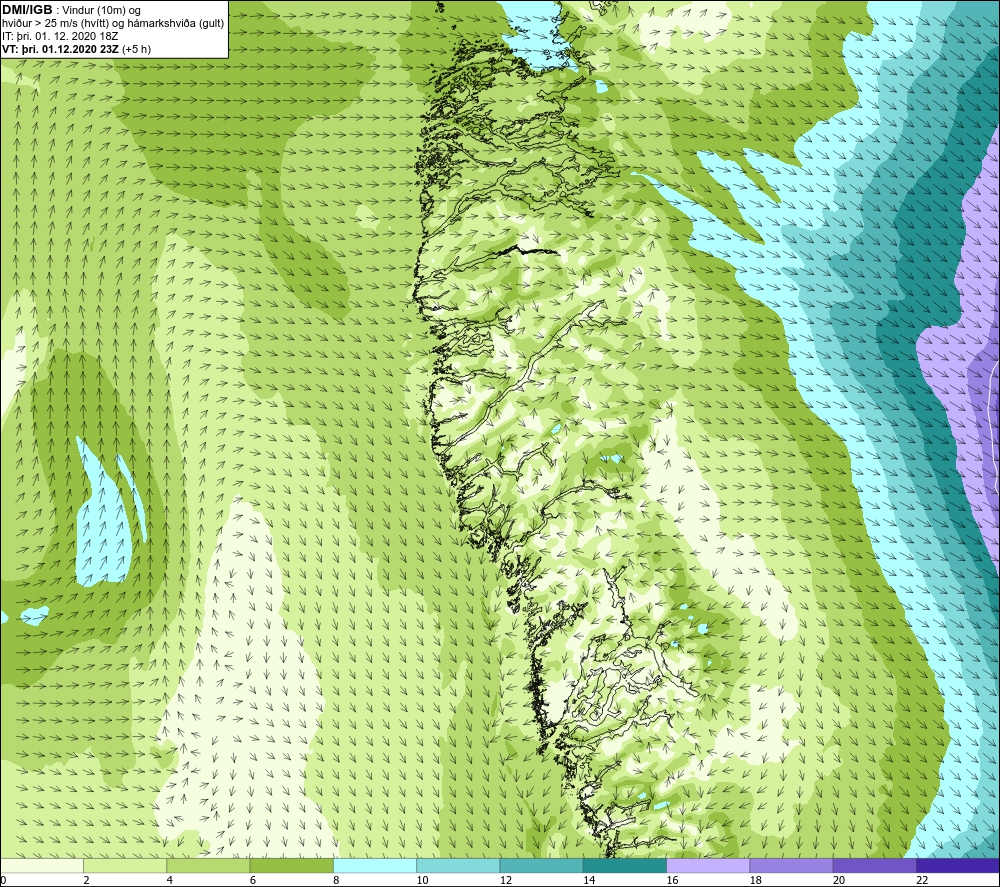Click the '0' scale label
Viewport: 1000px width, 887px height.
pyautogui.click(x=3, y=881)
